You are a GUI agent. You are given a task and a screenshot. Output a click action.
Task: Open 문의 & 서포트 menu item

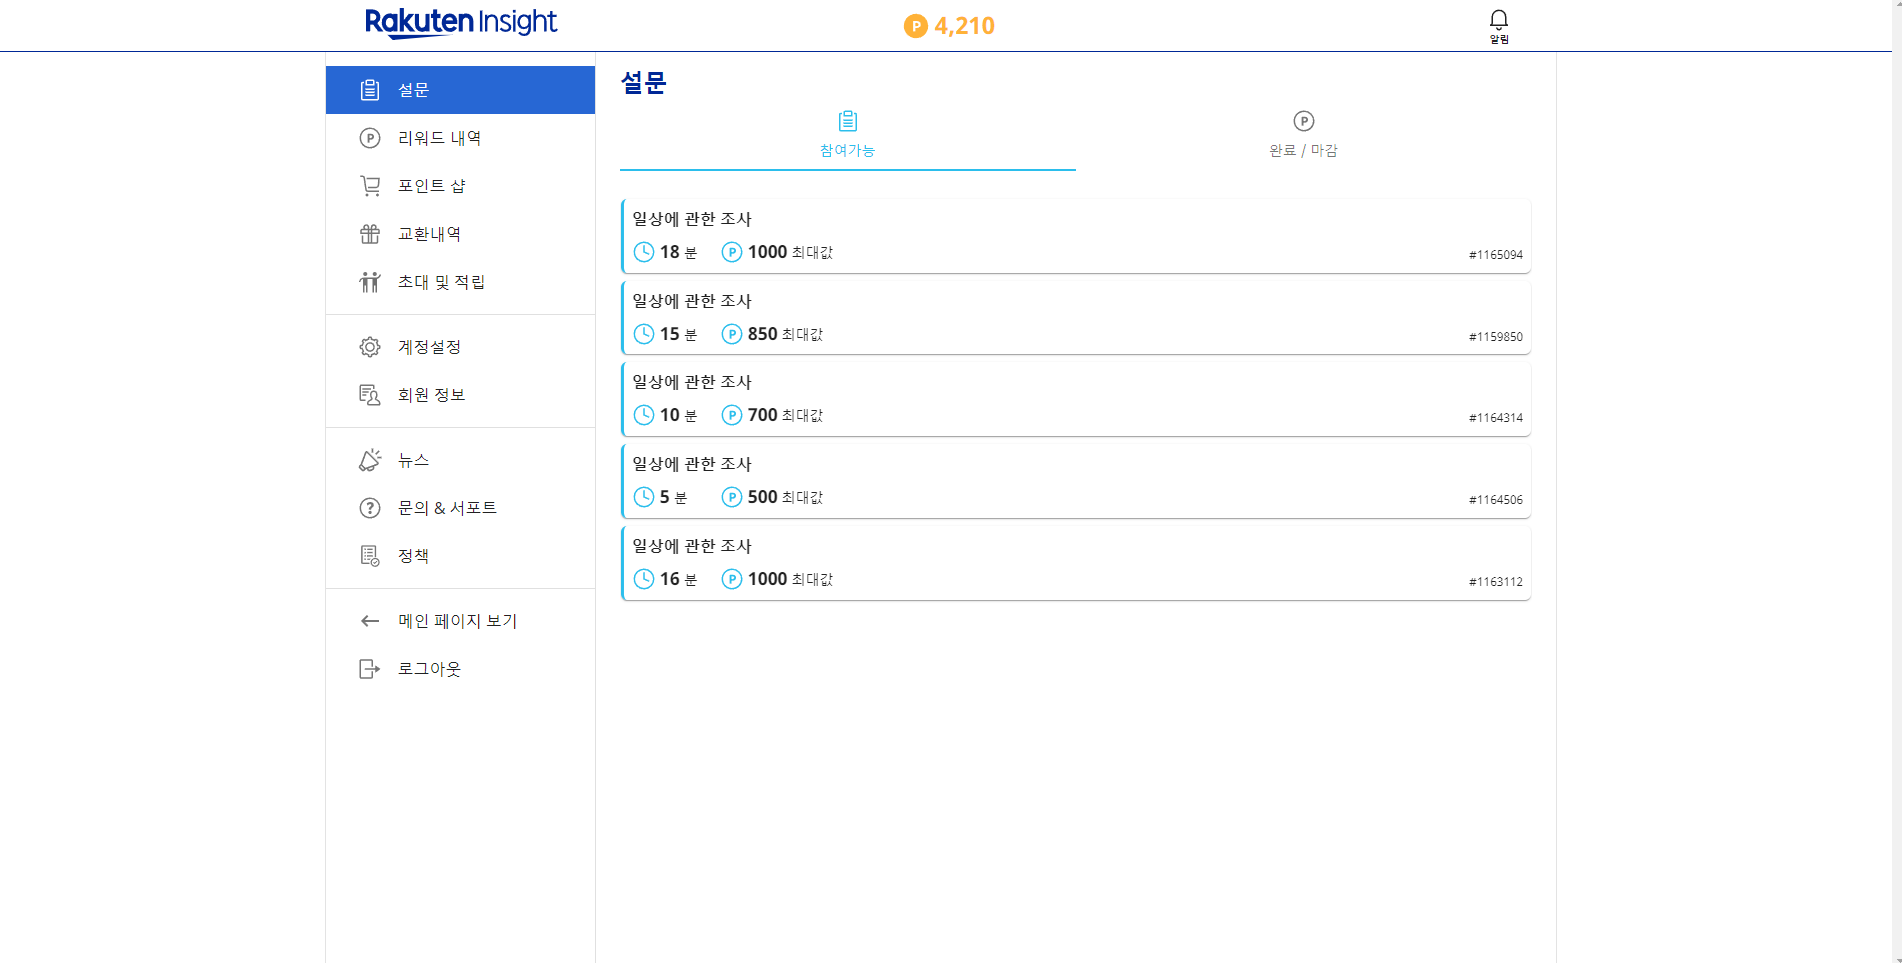tap(460, 508)
